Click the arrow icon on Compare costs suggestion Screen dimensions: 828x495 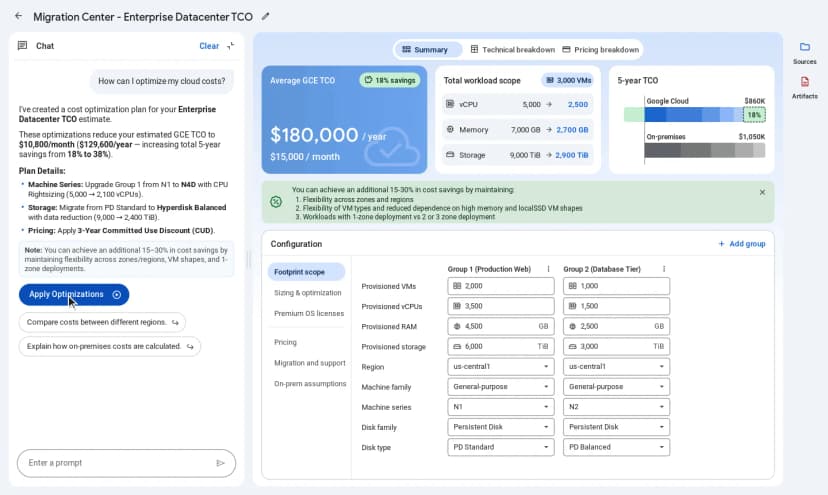click(175, 322)
